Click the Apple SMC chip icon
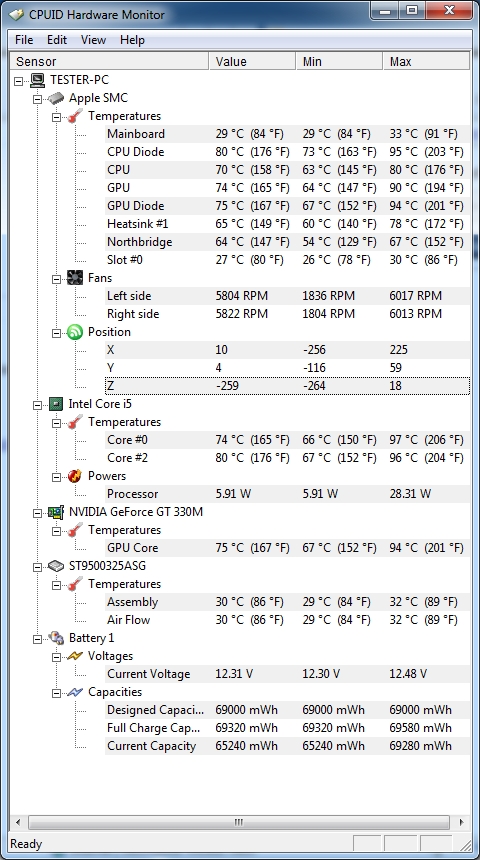This screenshot has height=860, width=480. (x=56, y=98)
